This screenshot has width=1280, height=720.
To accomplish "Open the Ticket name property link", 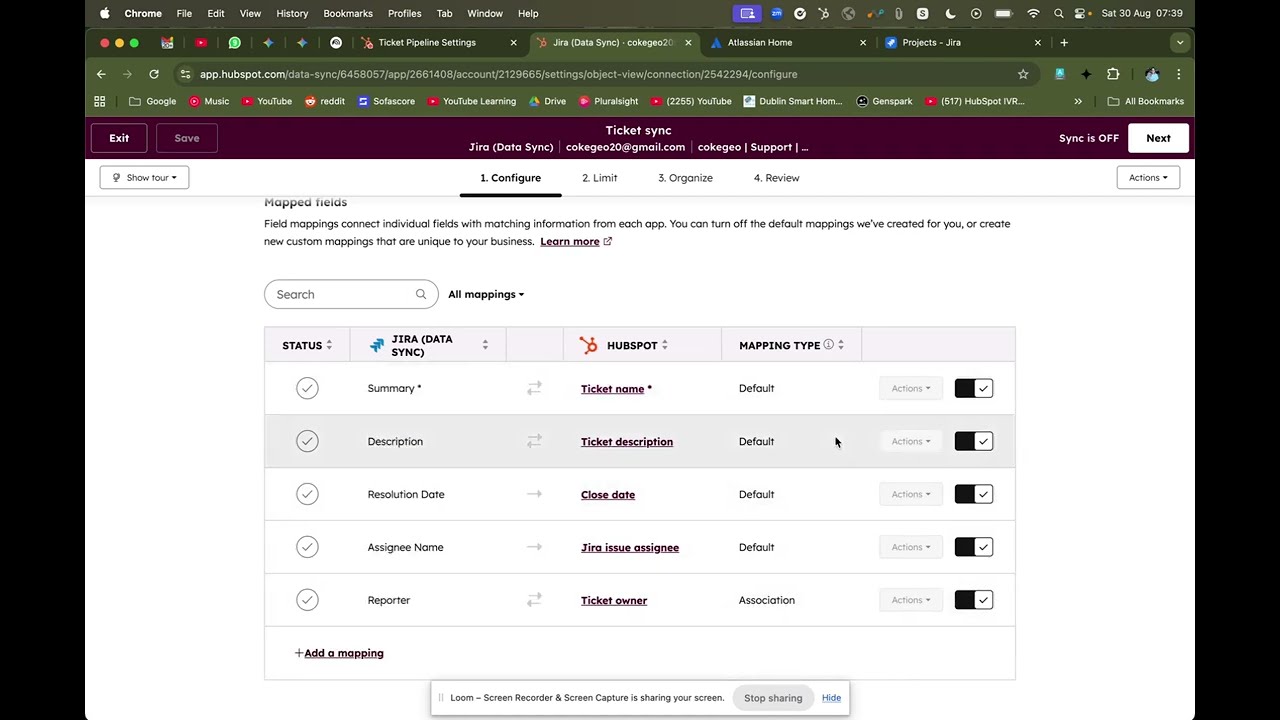I will pyautogui.click(x=612, y=389).
